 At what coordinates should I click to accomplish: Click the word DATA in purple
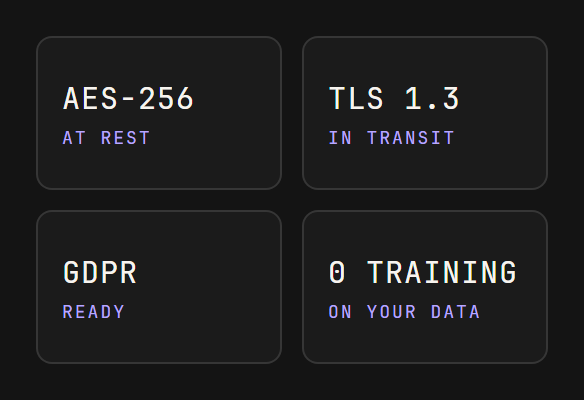click(455, 312)
